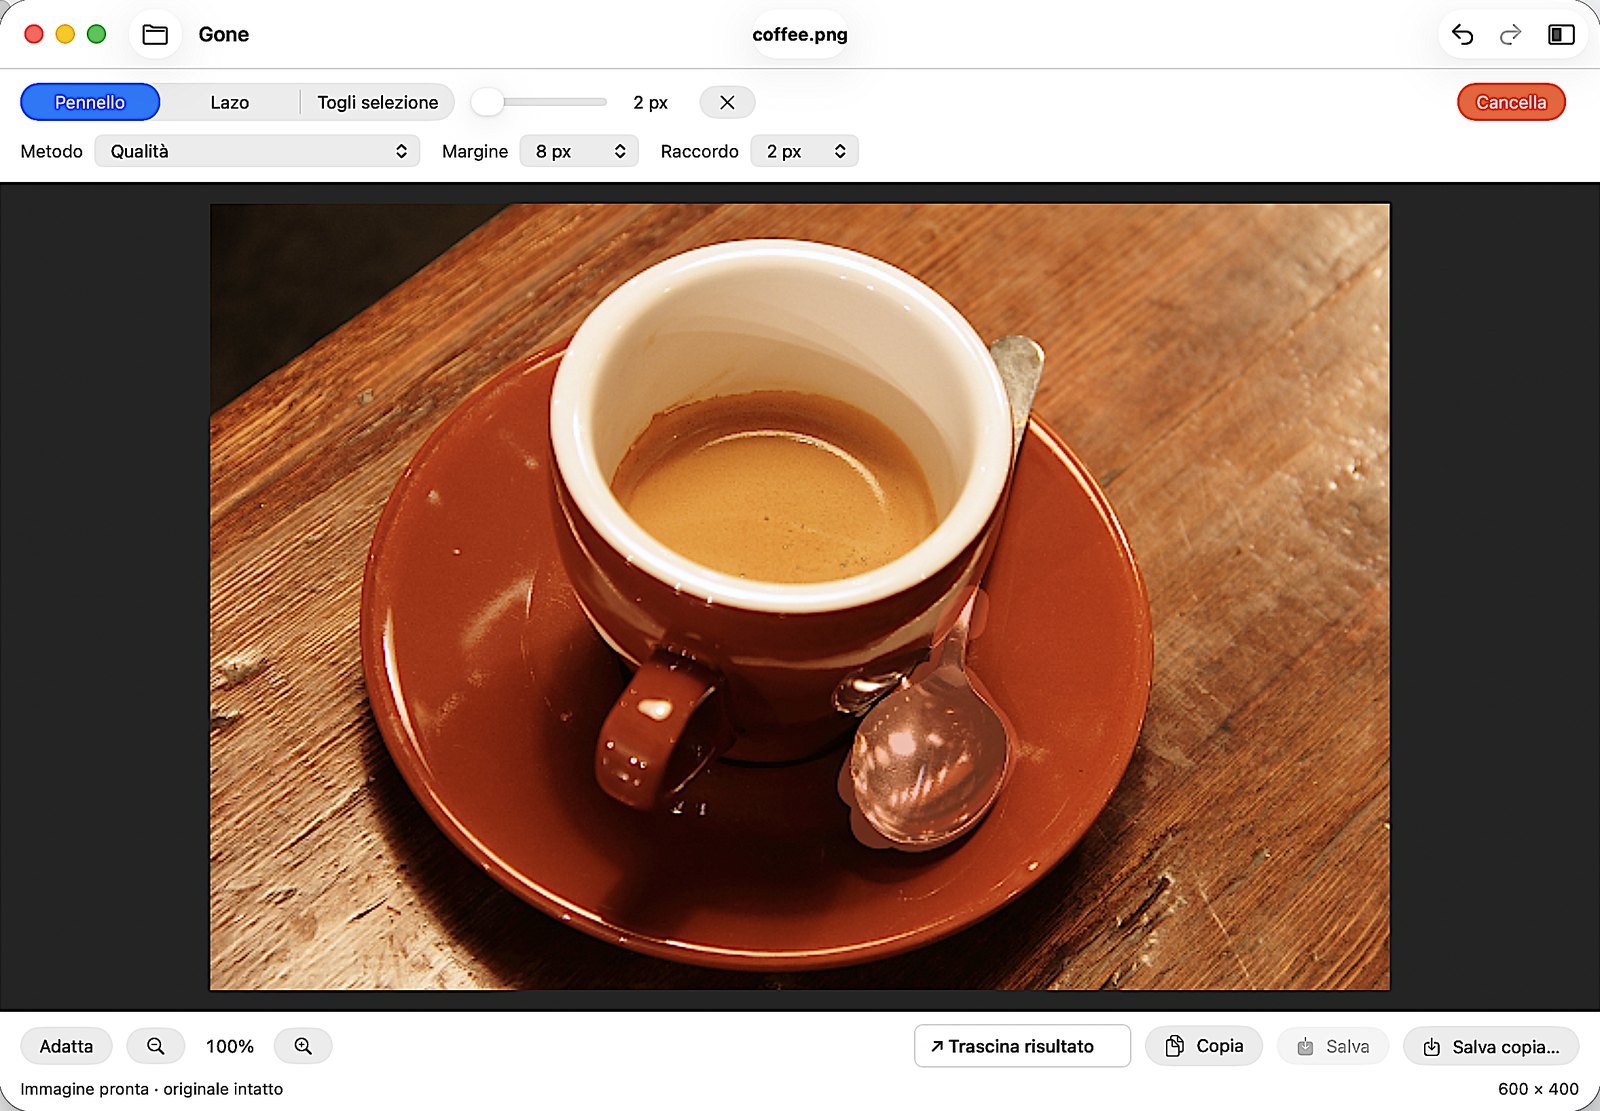Click the Adatta fit button
The image size is (1600, 1111).
click(66, 1046)
